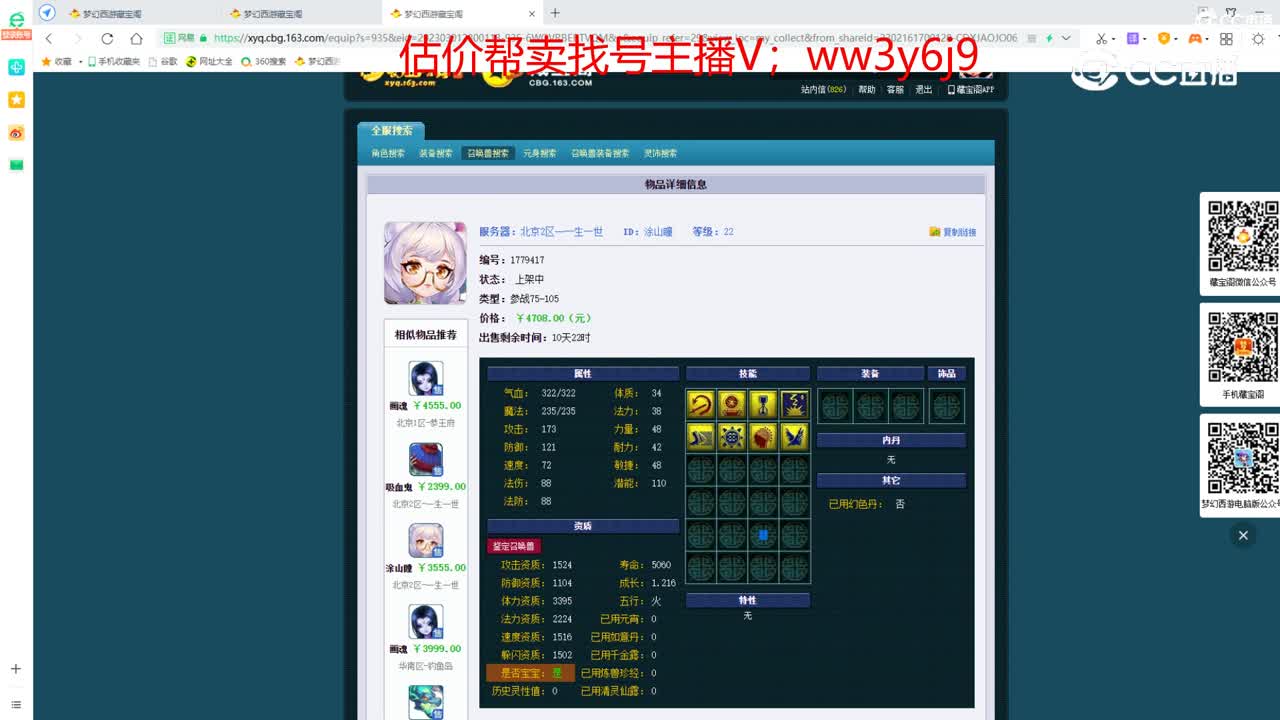
Task: Click the browser refresh icon
Action: tap(107, 37)
